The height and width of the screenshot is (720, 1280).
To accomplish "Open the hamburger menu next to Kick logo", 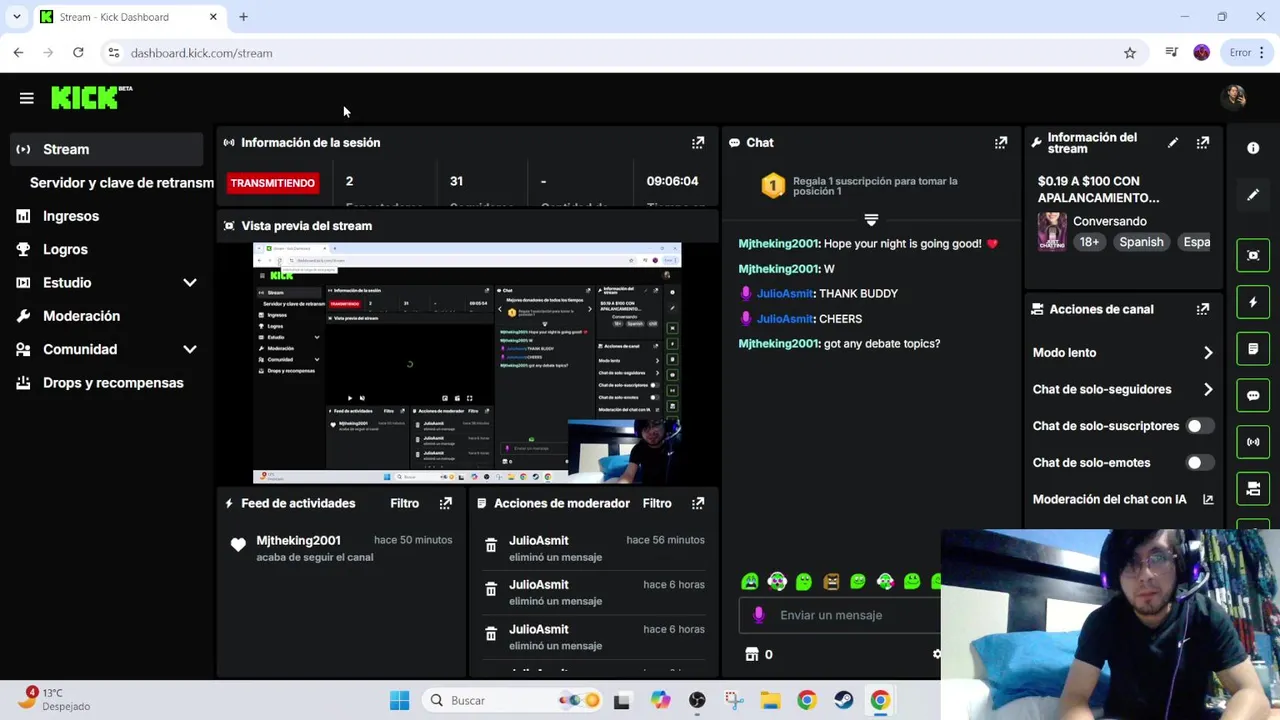I will click(x=27, y=98).
